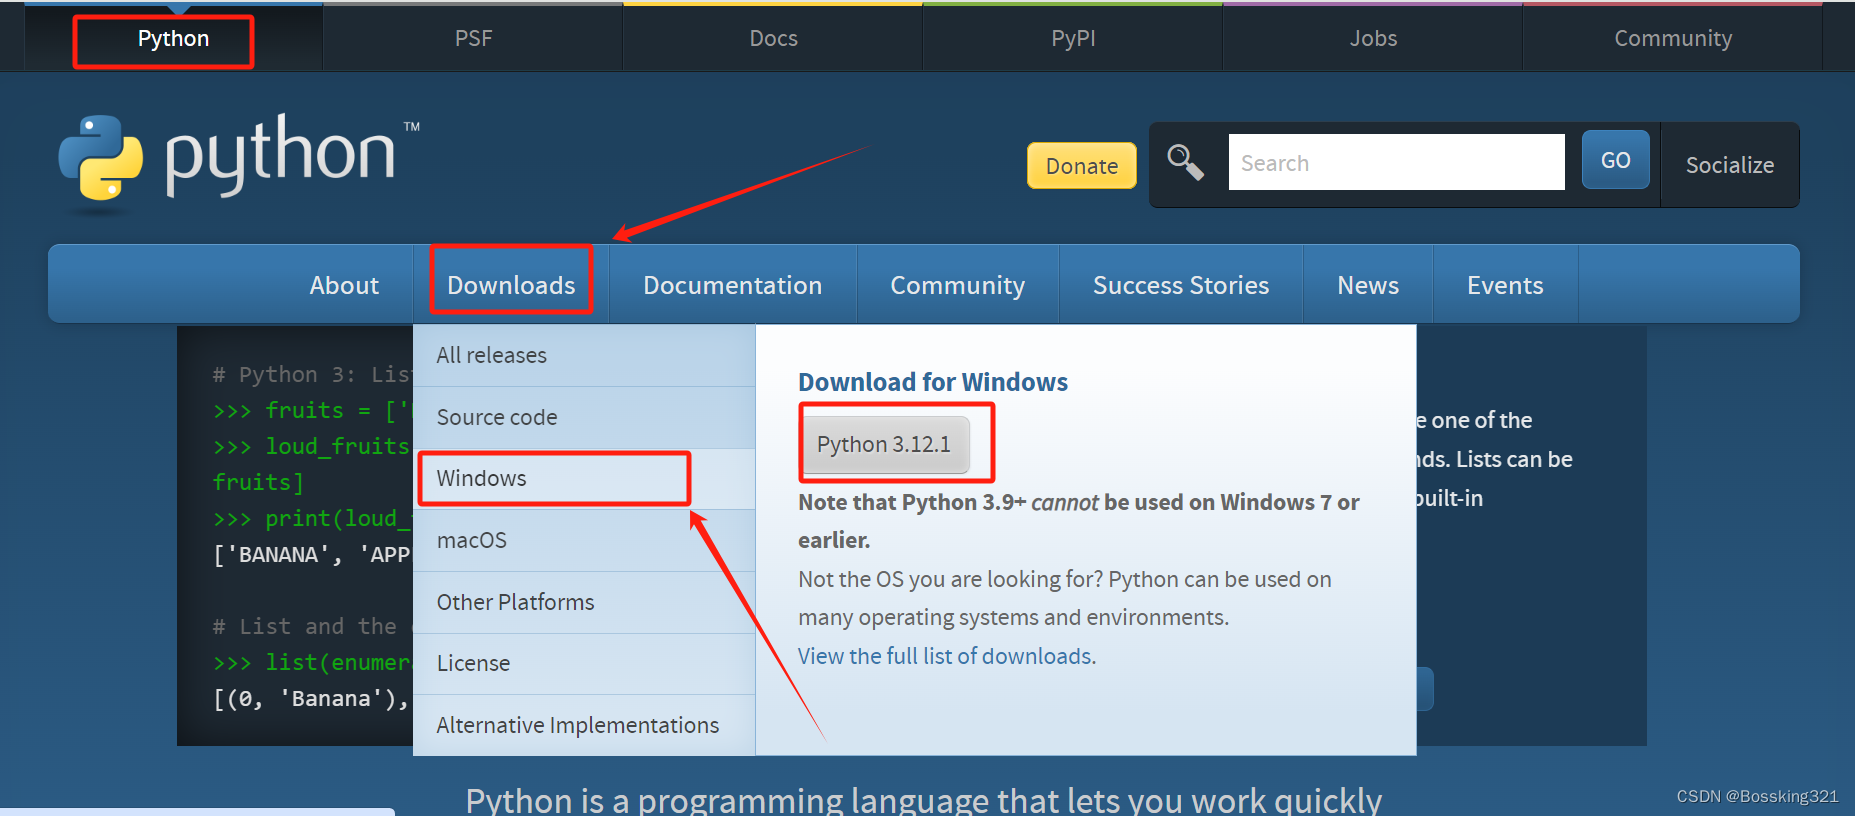
Task: Select Source code from Downloads submenu
Action: [584, 417]
